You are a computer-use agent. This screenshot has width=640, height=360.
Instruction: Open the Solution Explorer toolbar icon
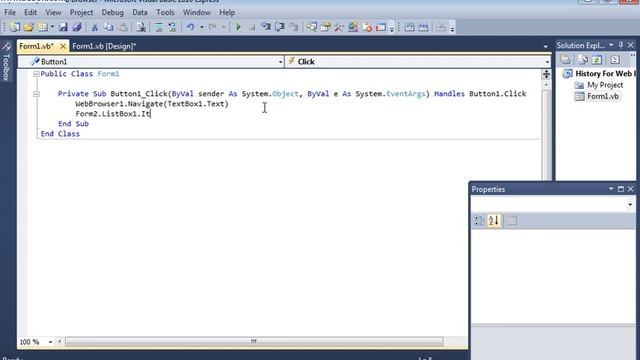[x=312, y=27]
